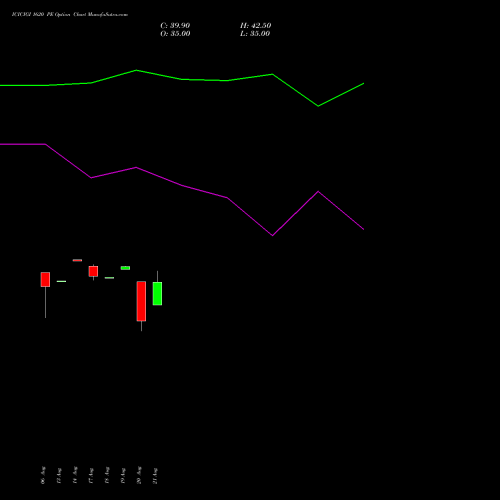The height and width of the screenshot is (500, 500).
Task: Click the 21 Aug date axis label
Action: 155,476
